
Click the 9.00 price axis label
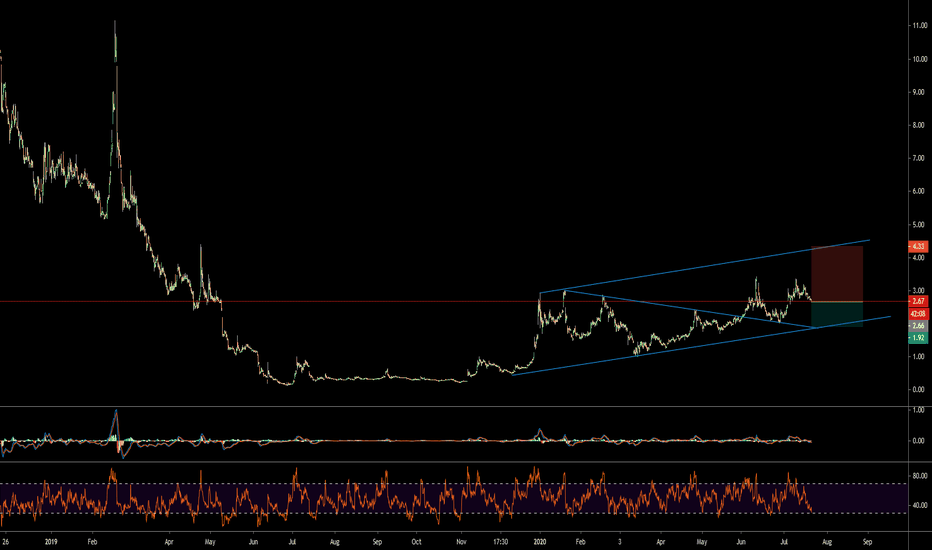click(x=919, y=92)
